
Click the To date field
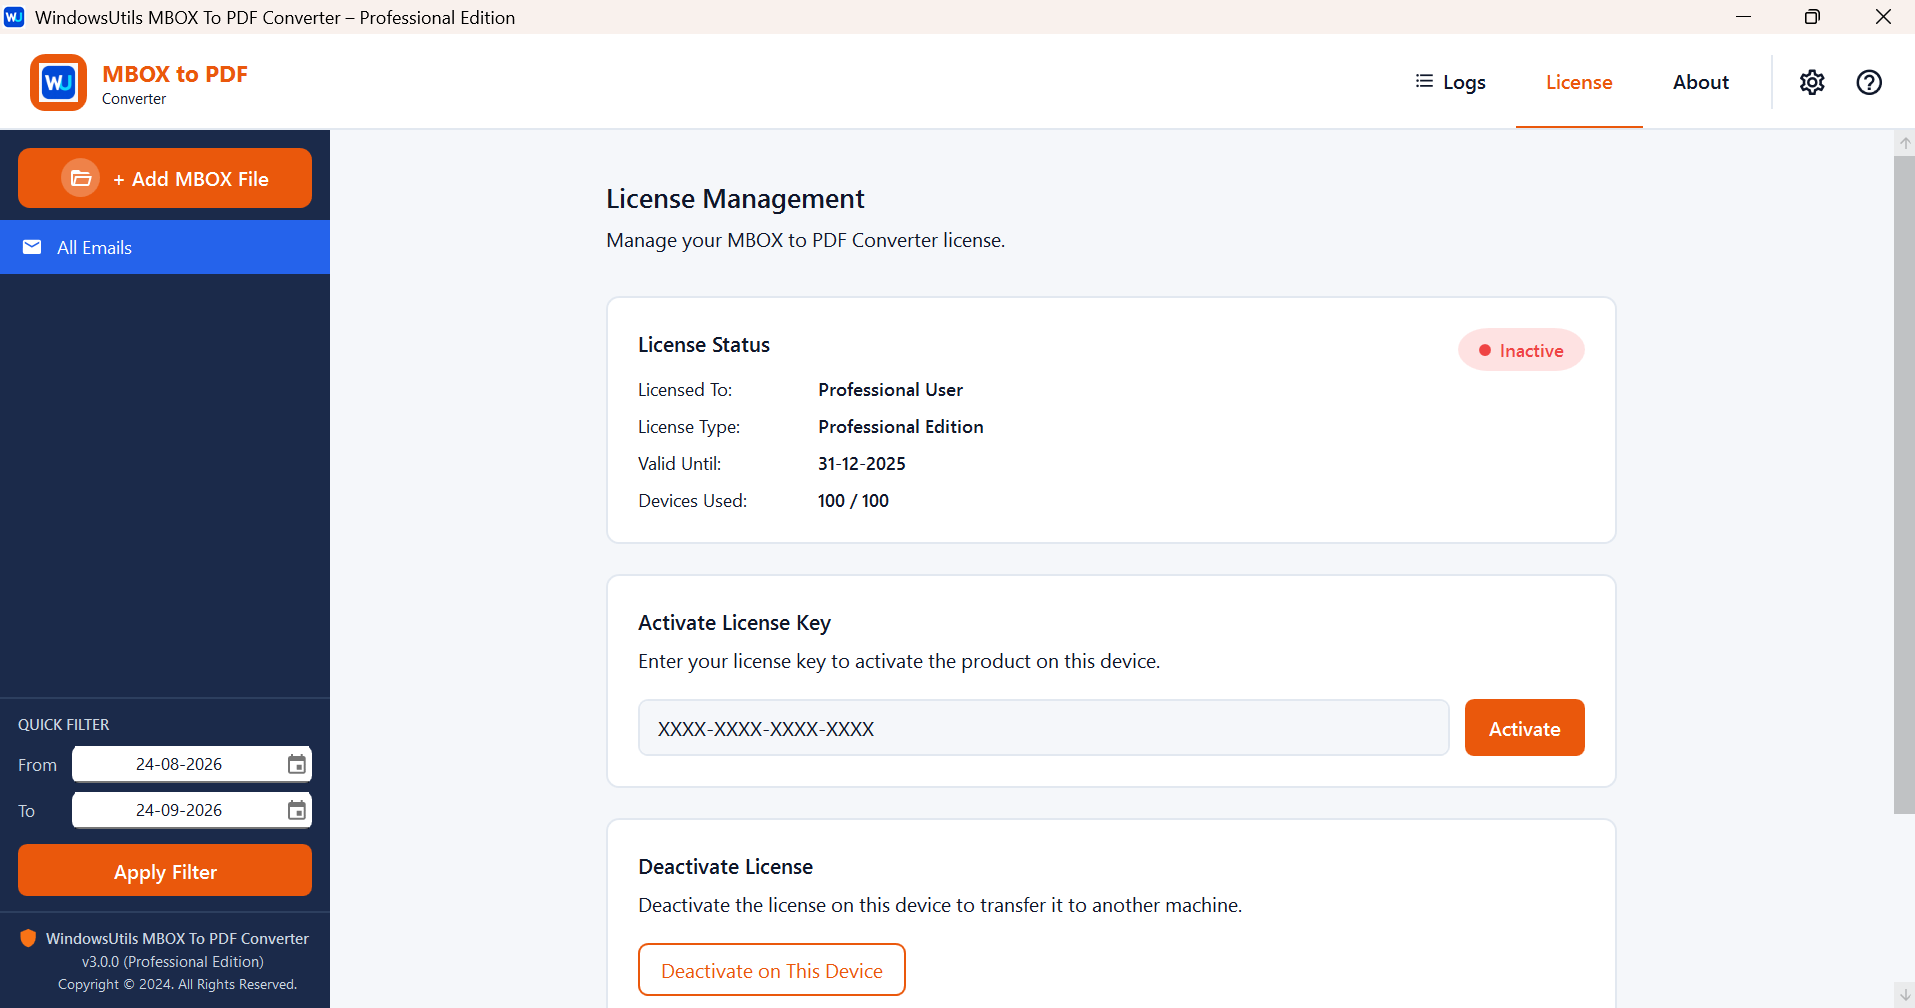[192, 810]
